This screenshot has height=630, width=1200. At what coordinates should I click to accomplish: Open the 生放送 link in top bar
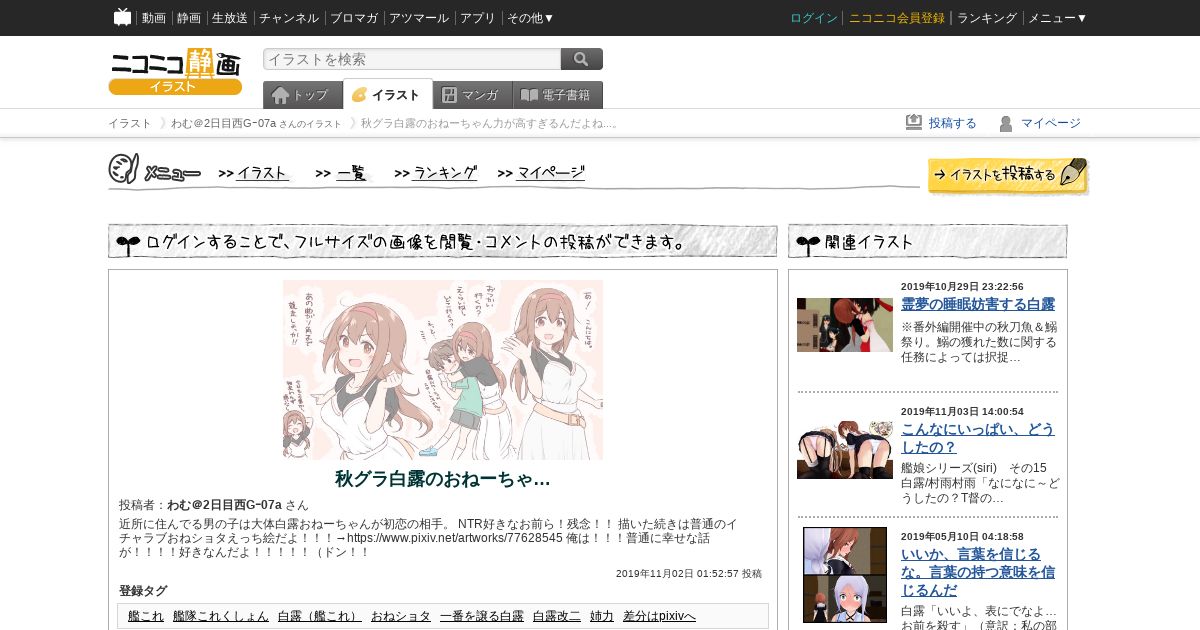click(230, 18)
